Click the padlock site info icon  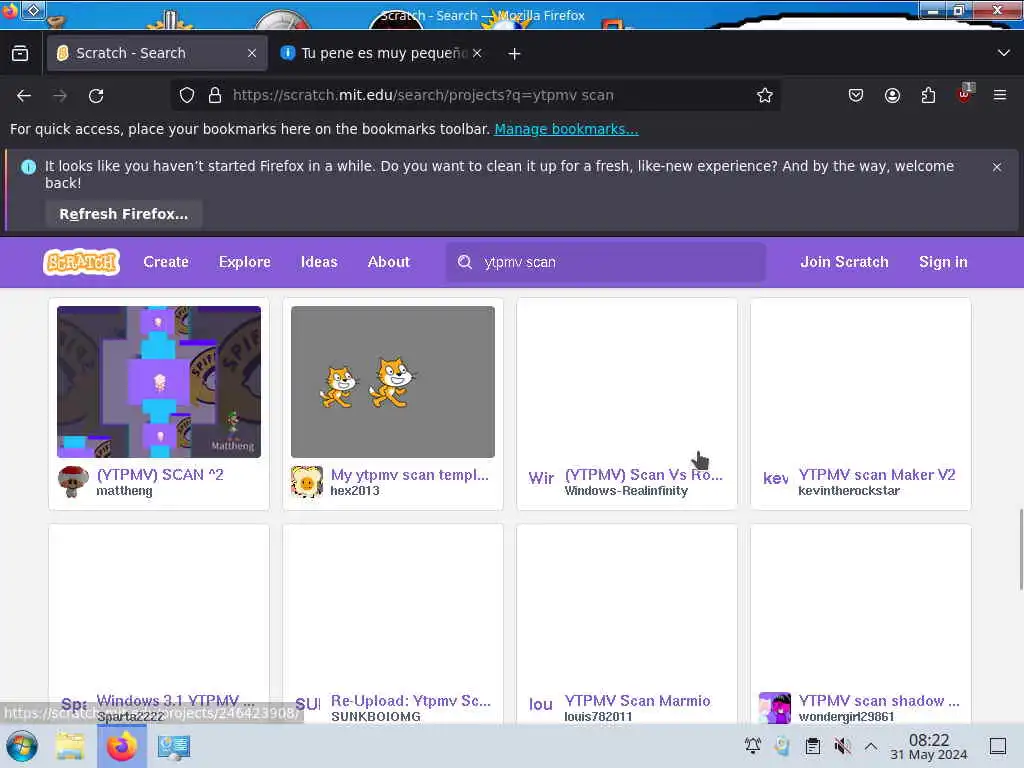pyautogui.click(x=215, y=95)
